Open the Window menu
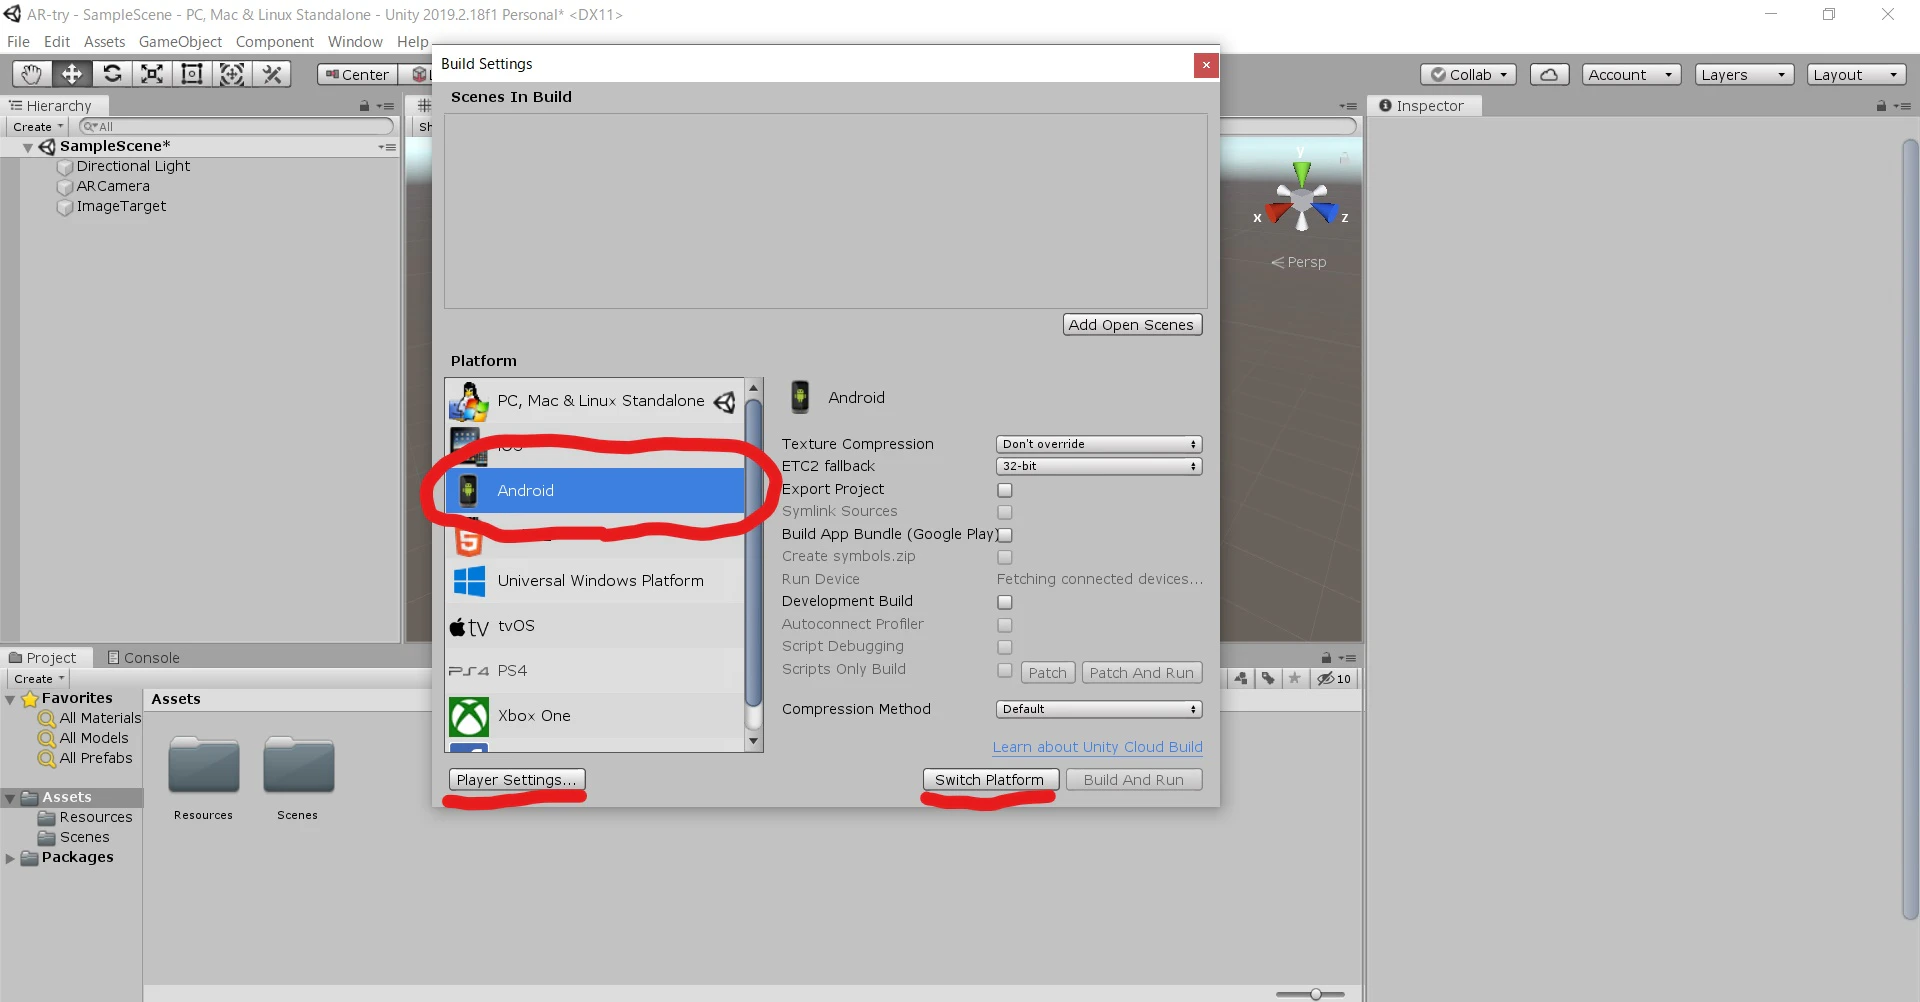The width and height of the screenshot is (1920, 1002). coord(355,42)
